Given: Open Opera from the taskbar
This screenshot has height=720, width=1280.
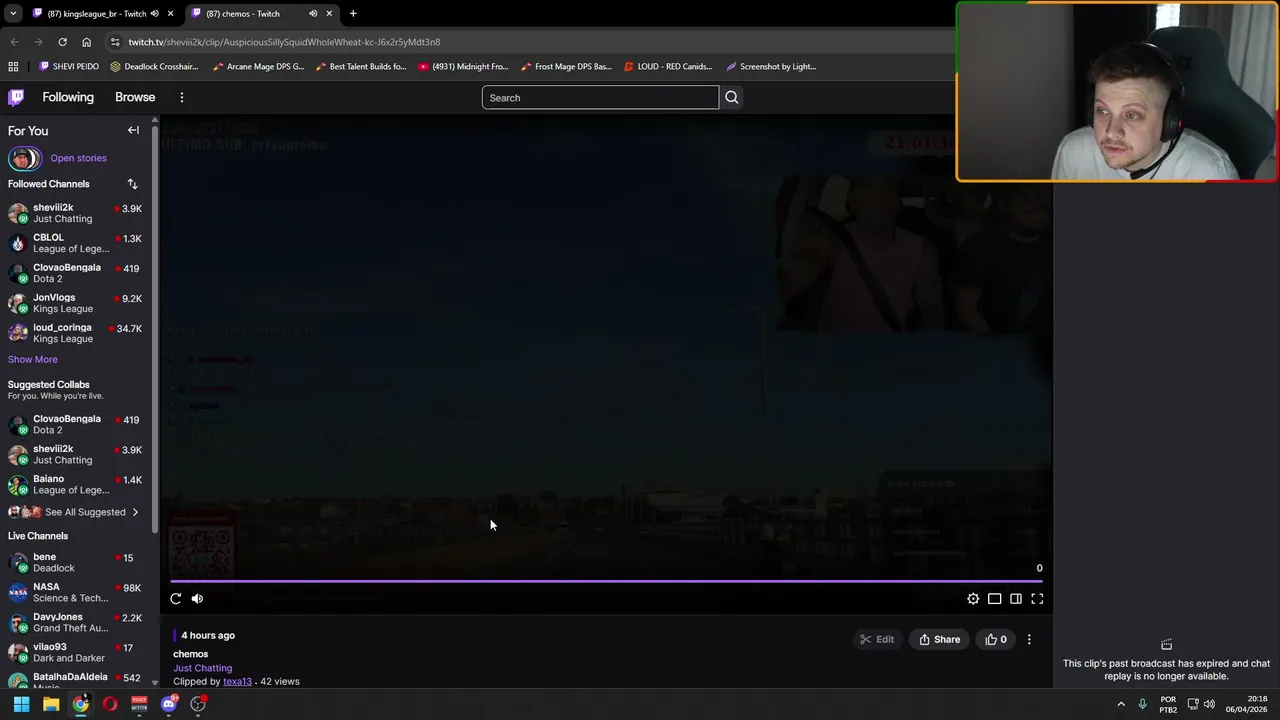Looking at the screenshot, I should (x=110, y=704).
